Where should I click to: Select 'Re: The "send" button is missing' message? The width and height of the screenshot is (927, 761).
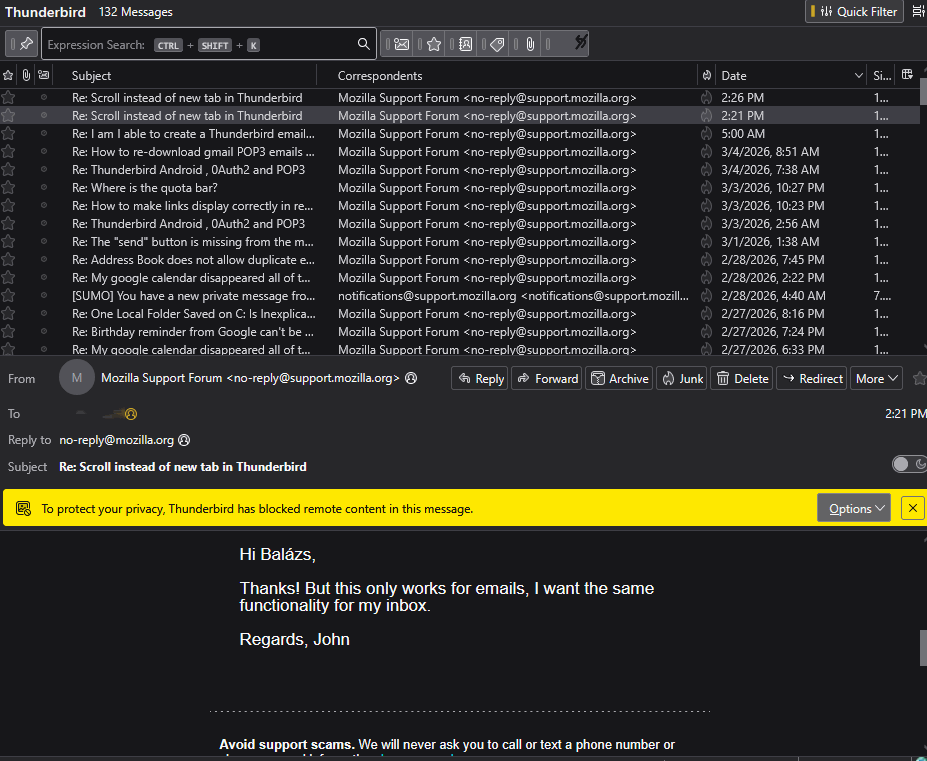point(461,242)
